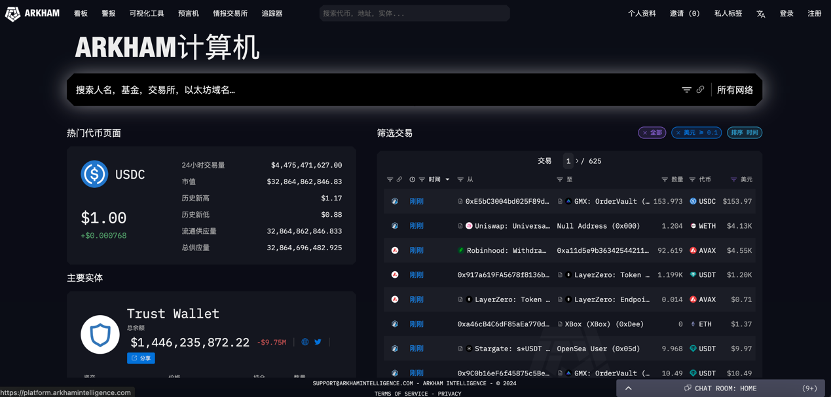Click the 登录 login link
The image size is (832, 398).
coord(786,13)
